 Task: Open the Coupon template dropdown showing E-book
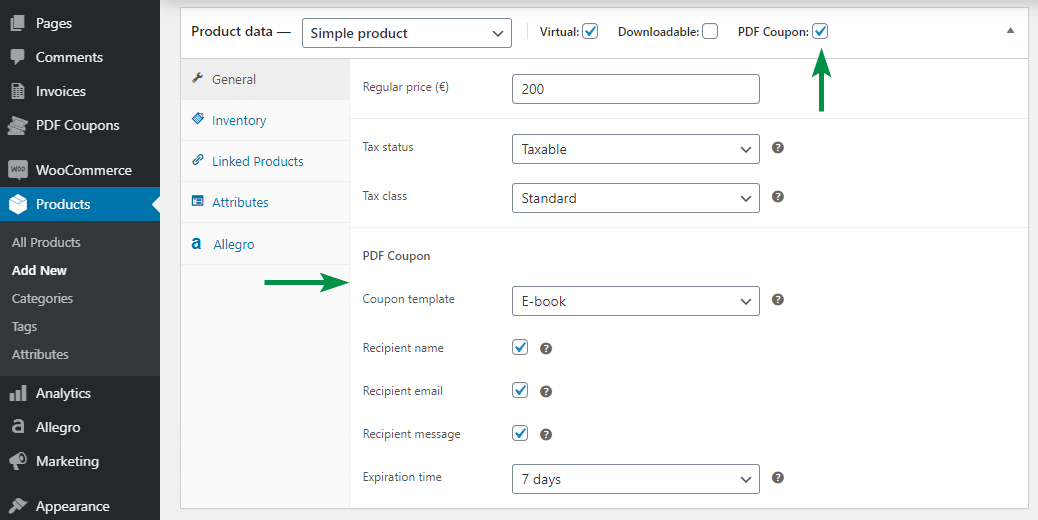635,301
